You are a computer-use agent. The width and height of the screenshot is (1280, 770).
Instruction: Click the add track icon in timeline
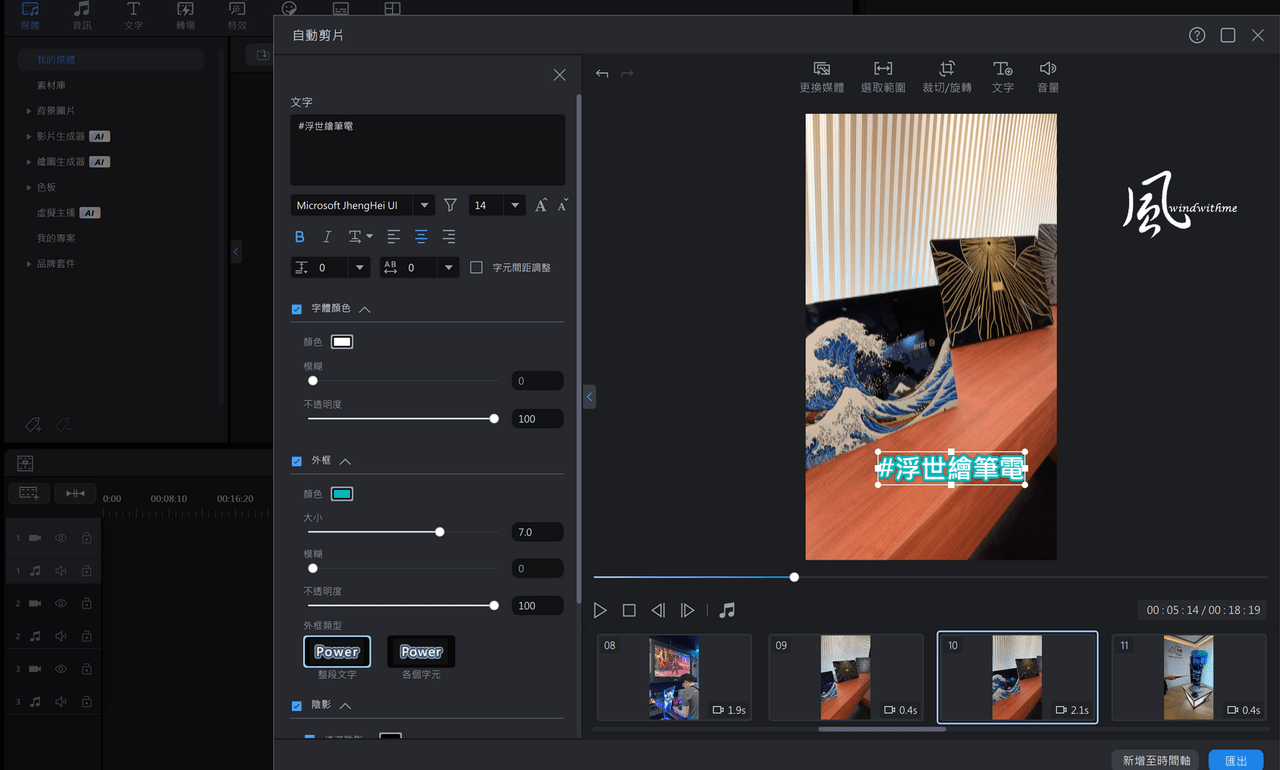tap(29, 493)
